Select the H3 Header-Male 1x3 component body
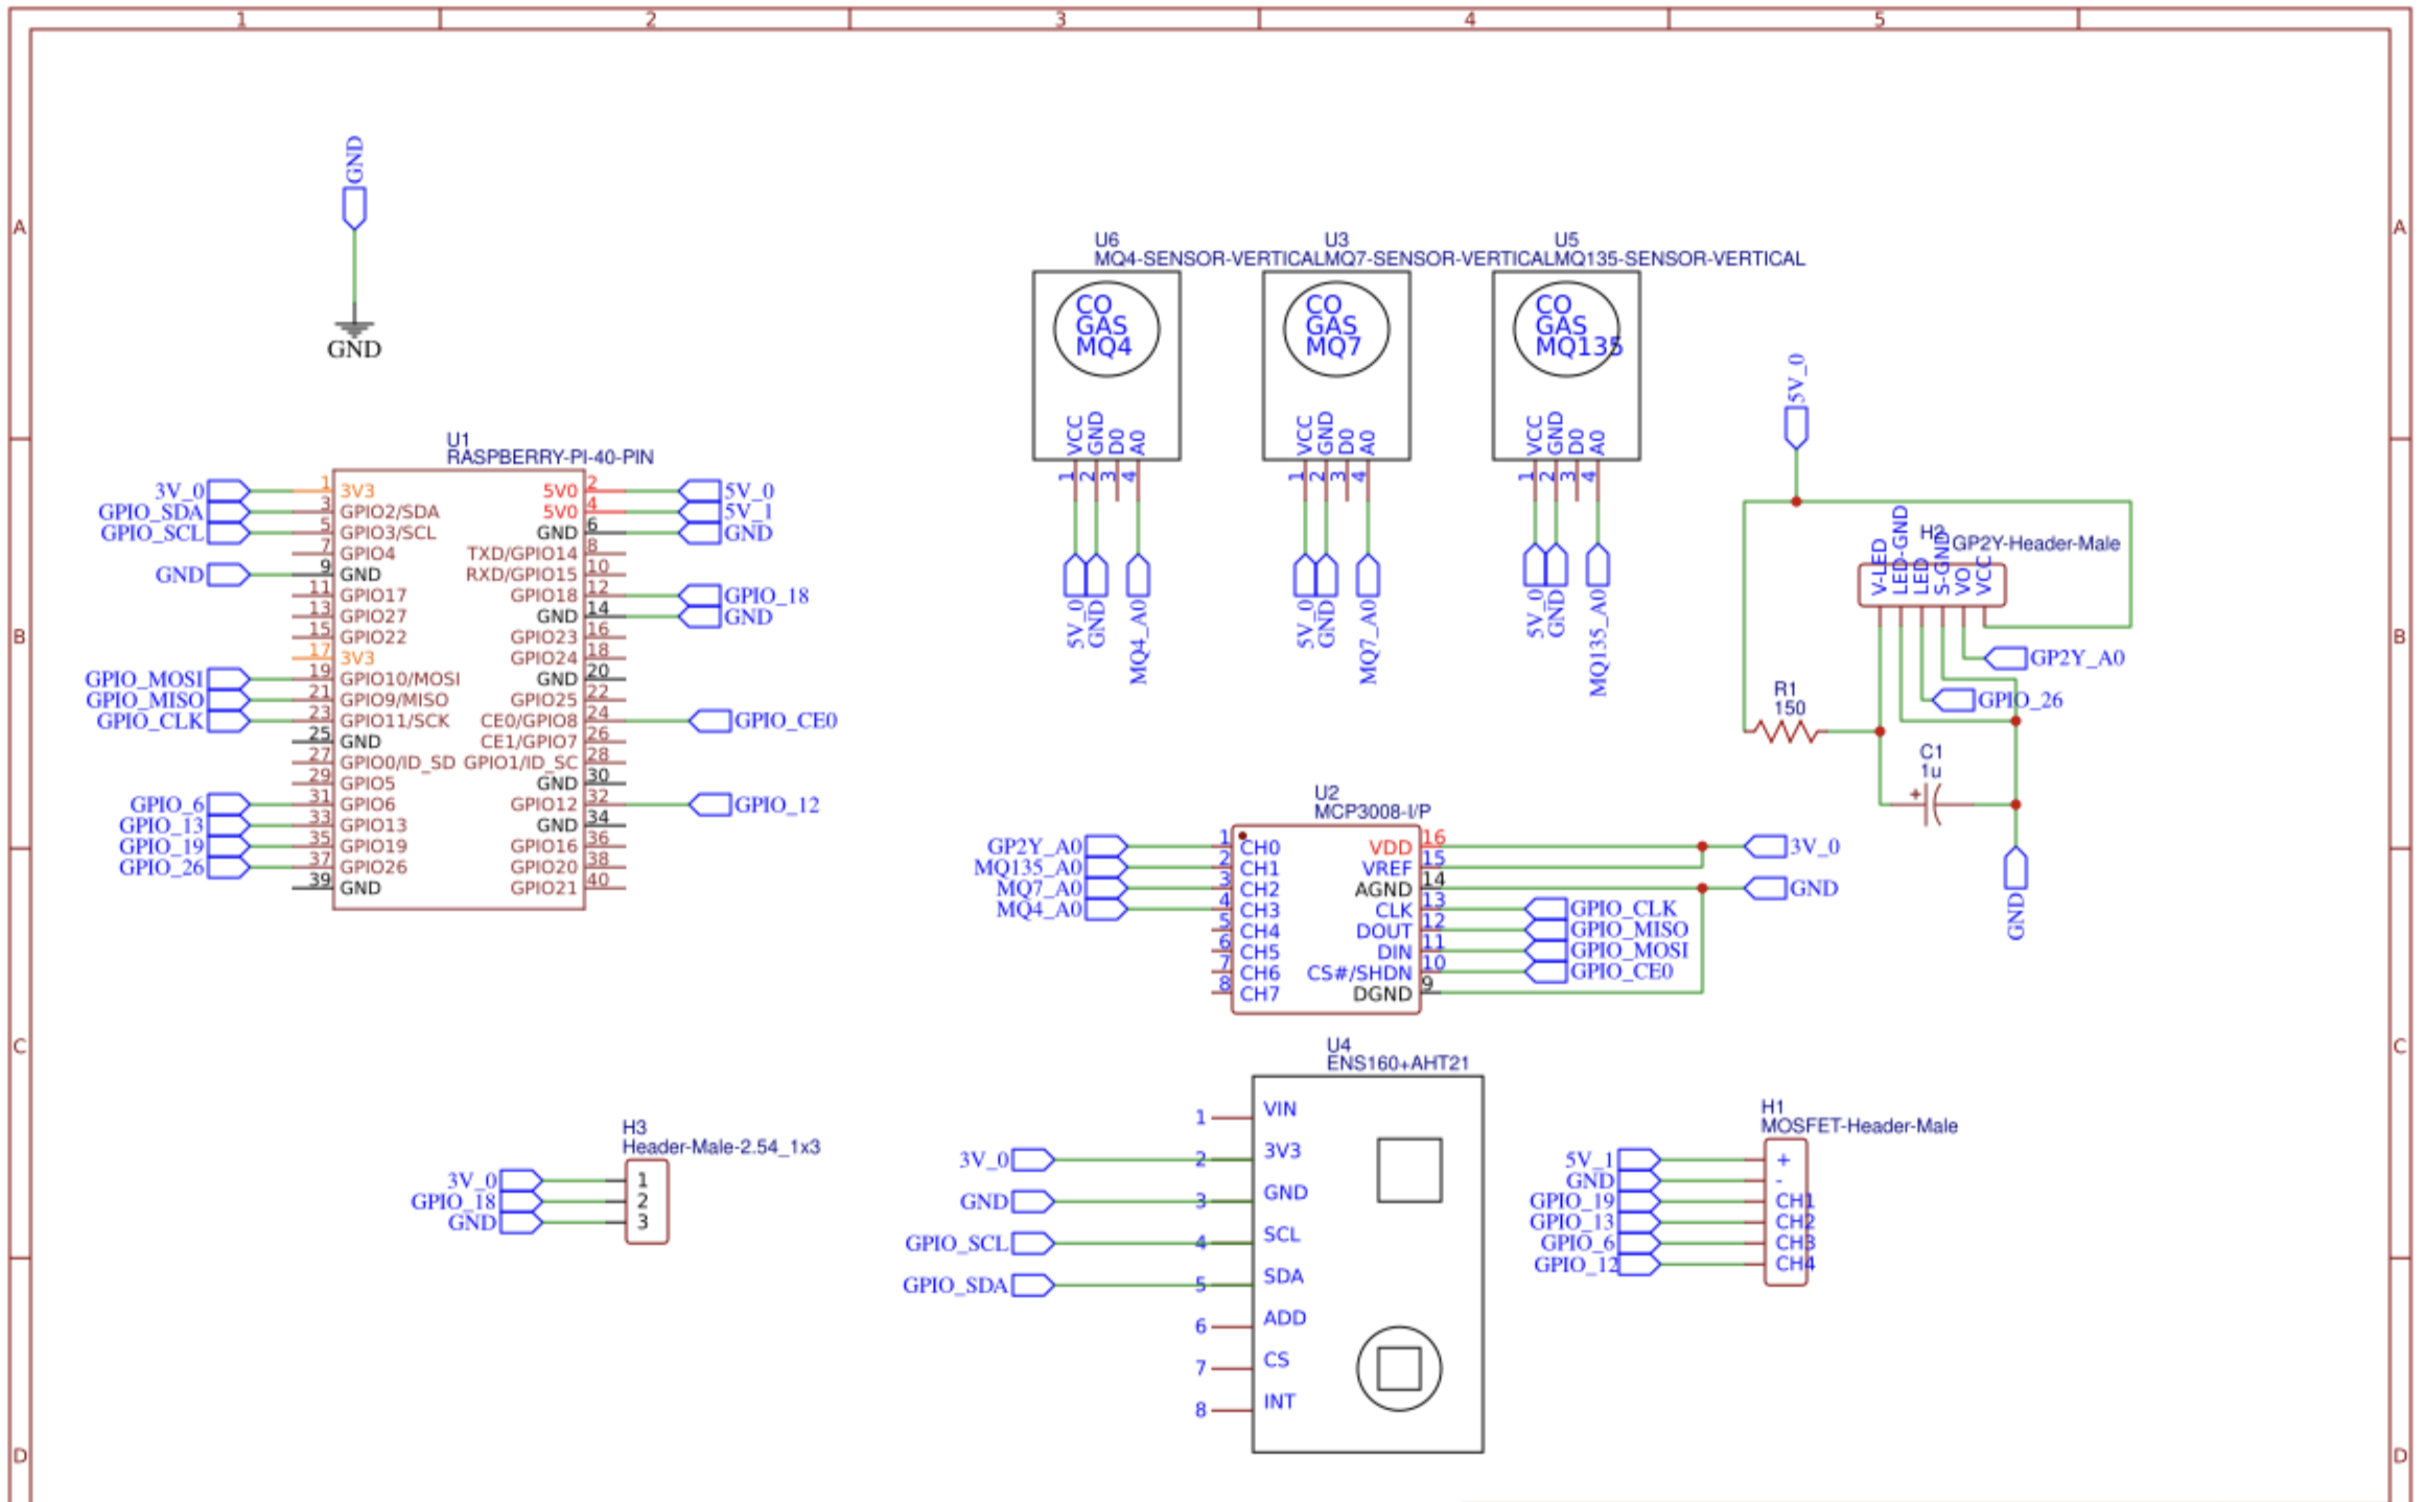This screenshot has width=2420, height=1502. tap(646, 1201)
